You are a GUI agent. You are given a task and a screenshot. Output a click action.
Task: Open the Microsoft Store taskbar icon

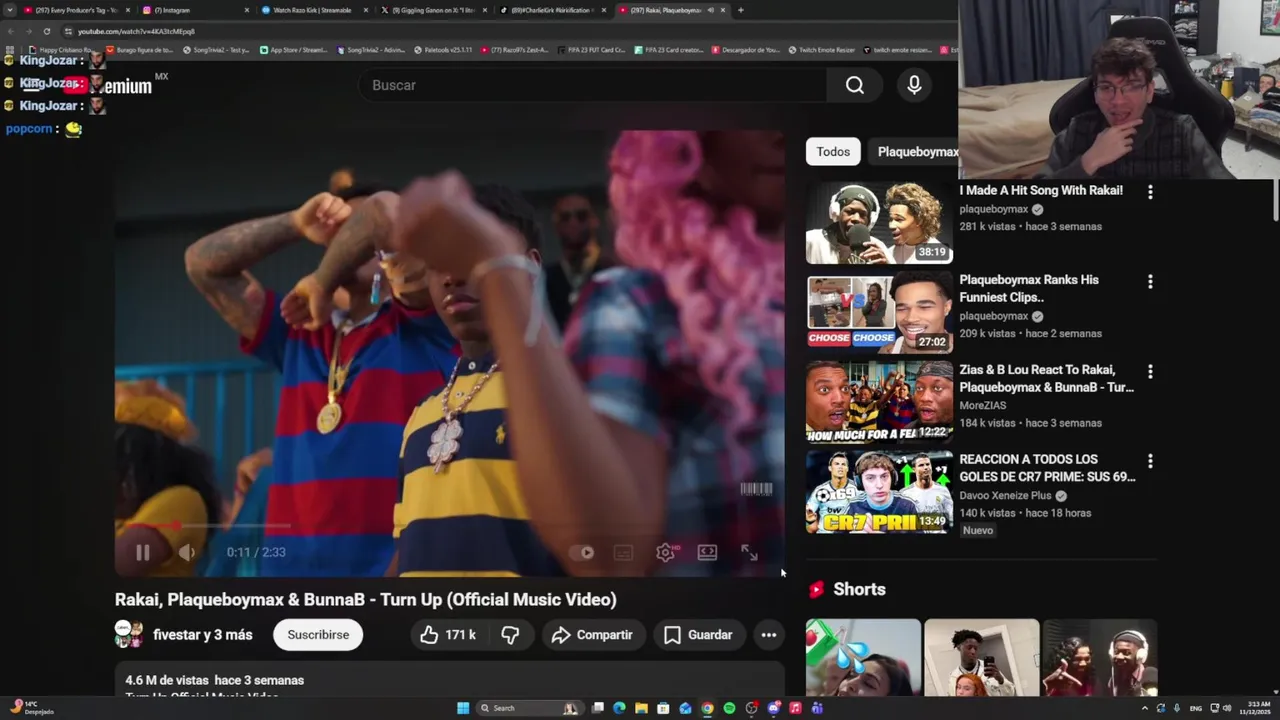click(x=663, y=708)
